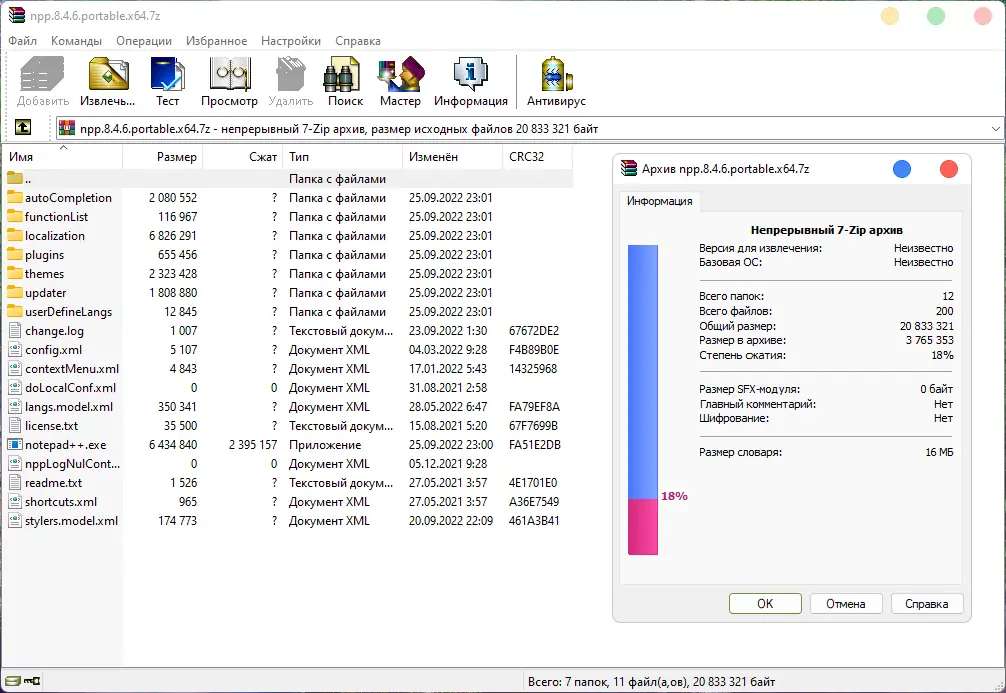The height and width of the screenshot is (693, 1006).
Task: Sort list by Имя column
Action: 63,157
